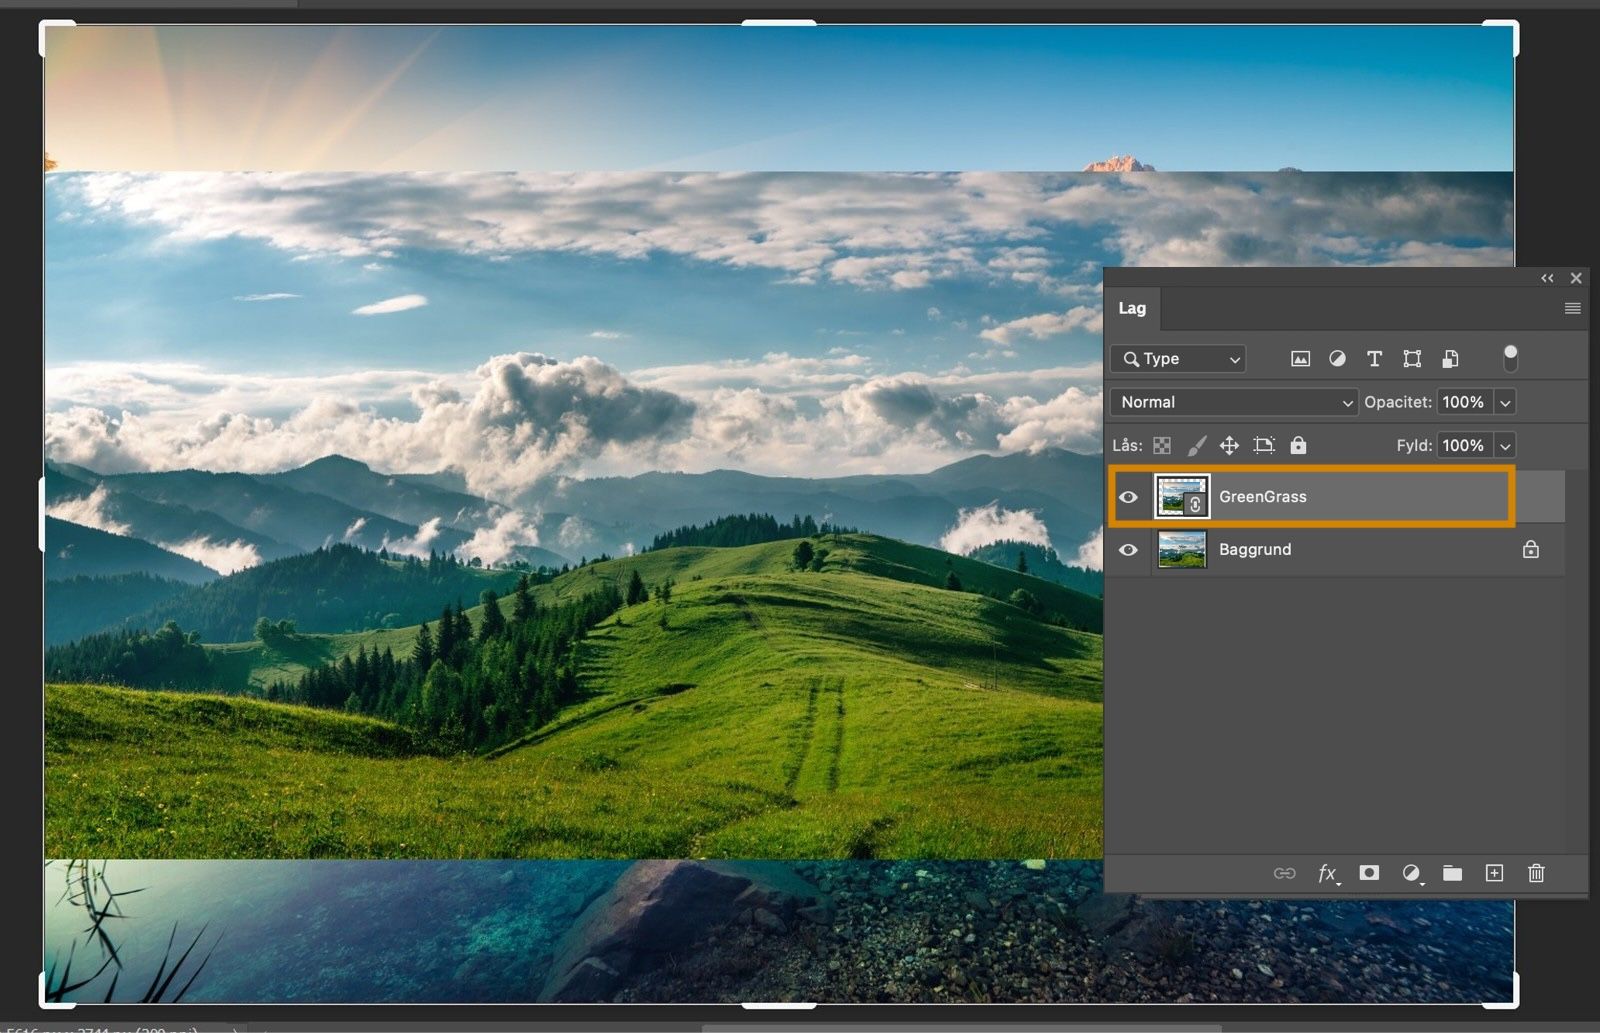The image size is (1600, 1033).
Task: Create a new adjustment layer
Action: click(1411, 873)
